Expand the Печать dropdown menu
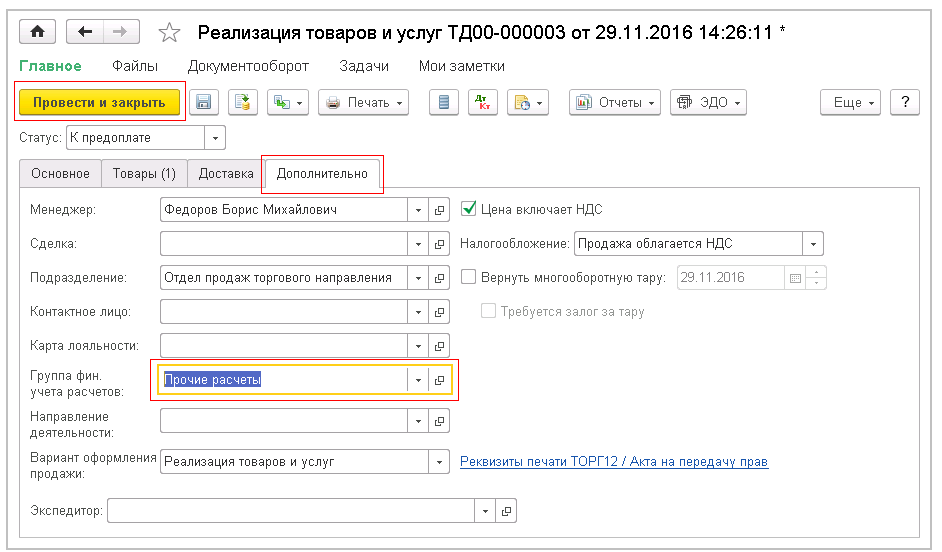This screenshot has height=552, width=942. coord(364,102)
